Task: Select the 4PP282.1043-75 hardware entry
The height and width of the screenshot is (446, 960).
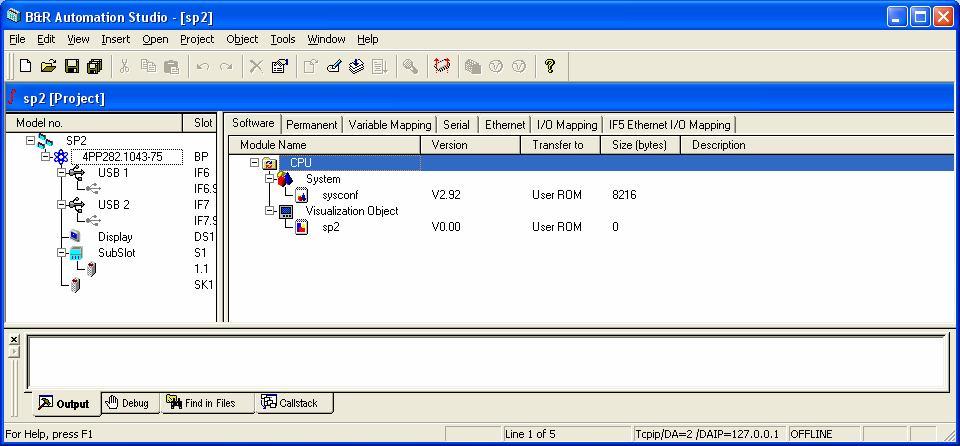Action: click(127, 157)
